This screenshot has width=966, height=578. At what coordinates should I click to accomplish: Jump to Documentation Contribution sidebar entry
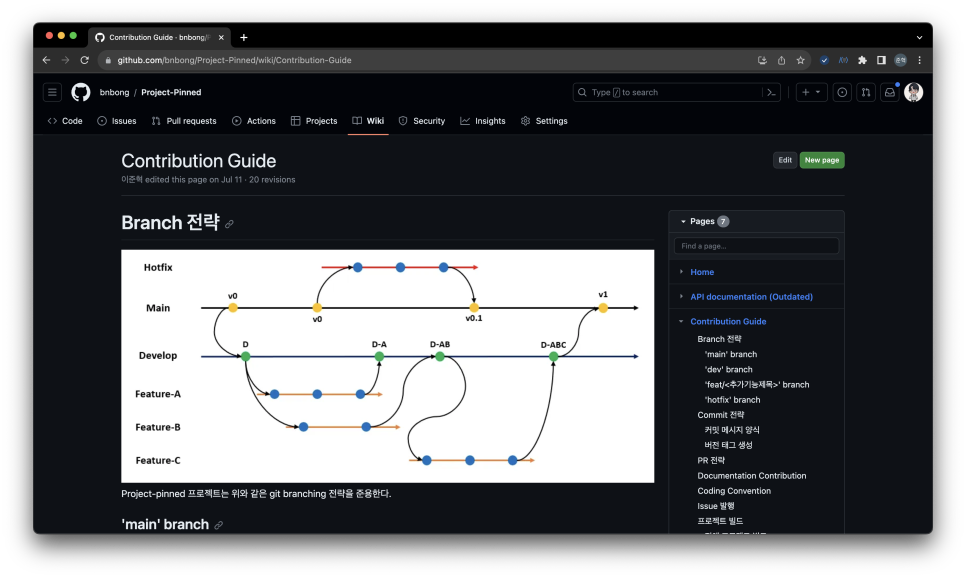752,476
